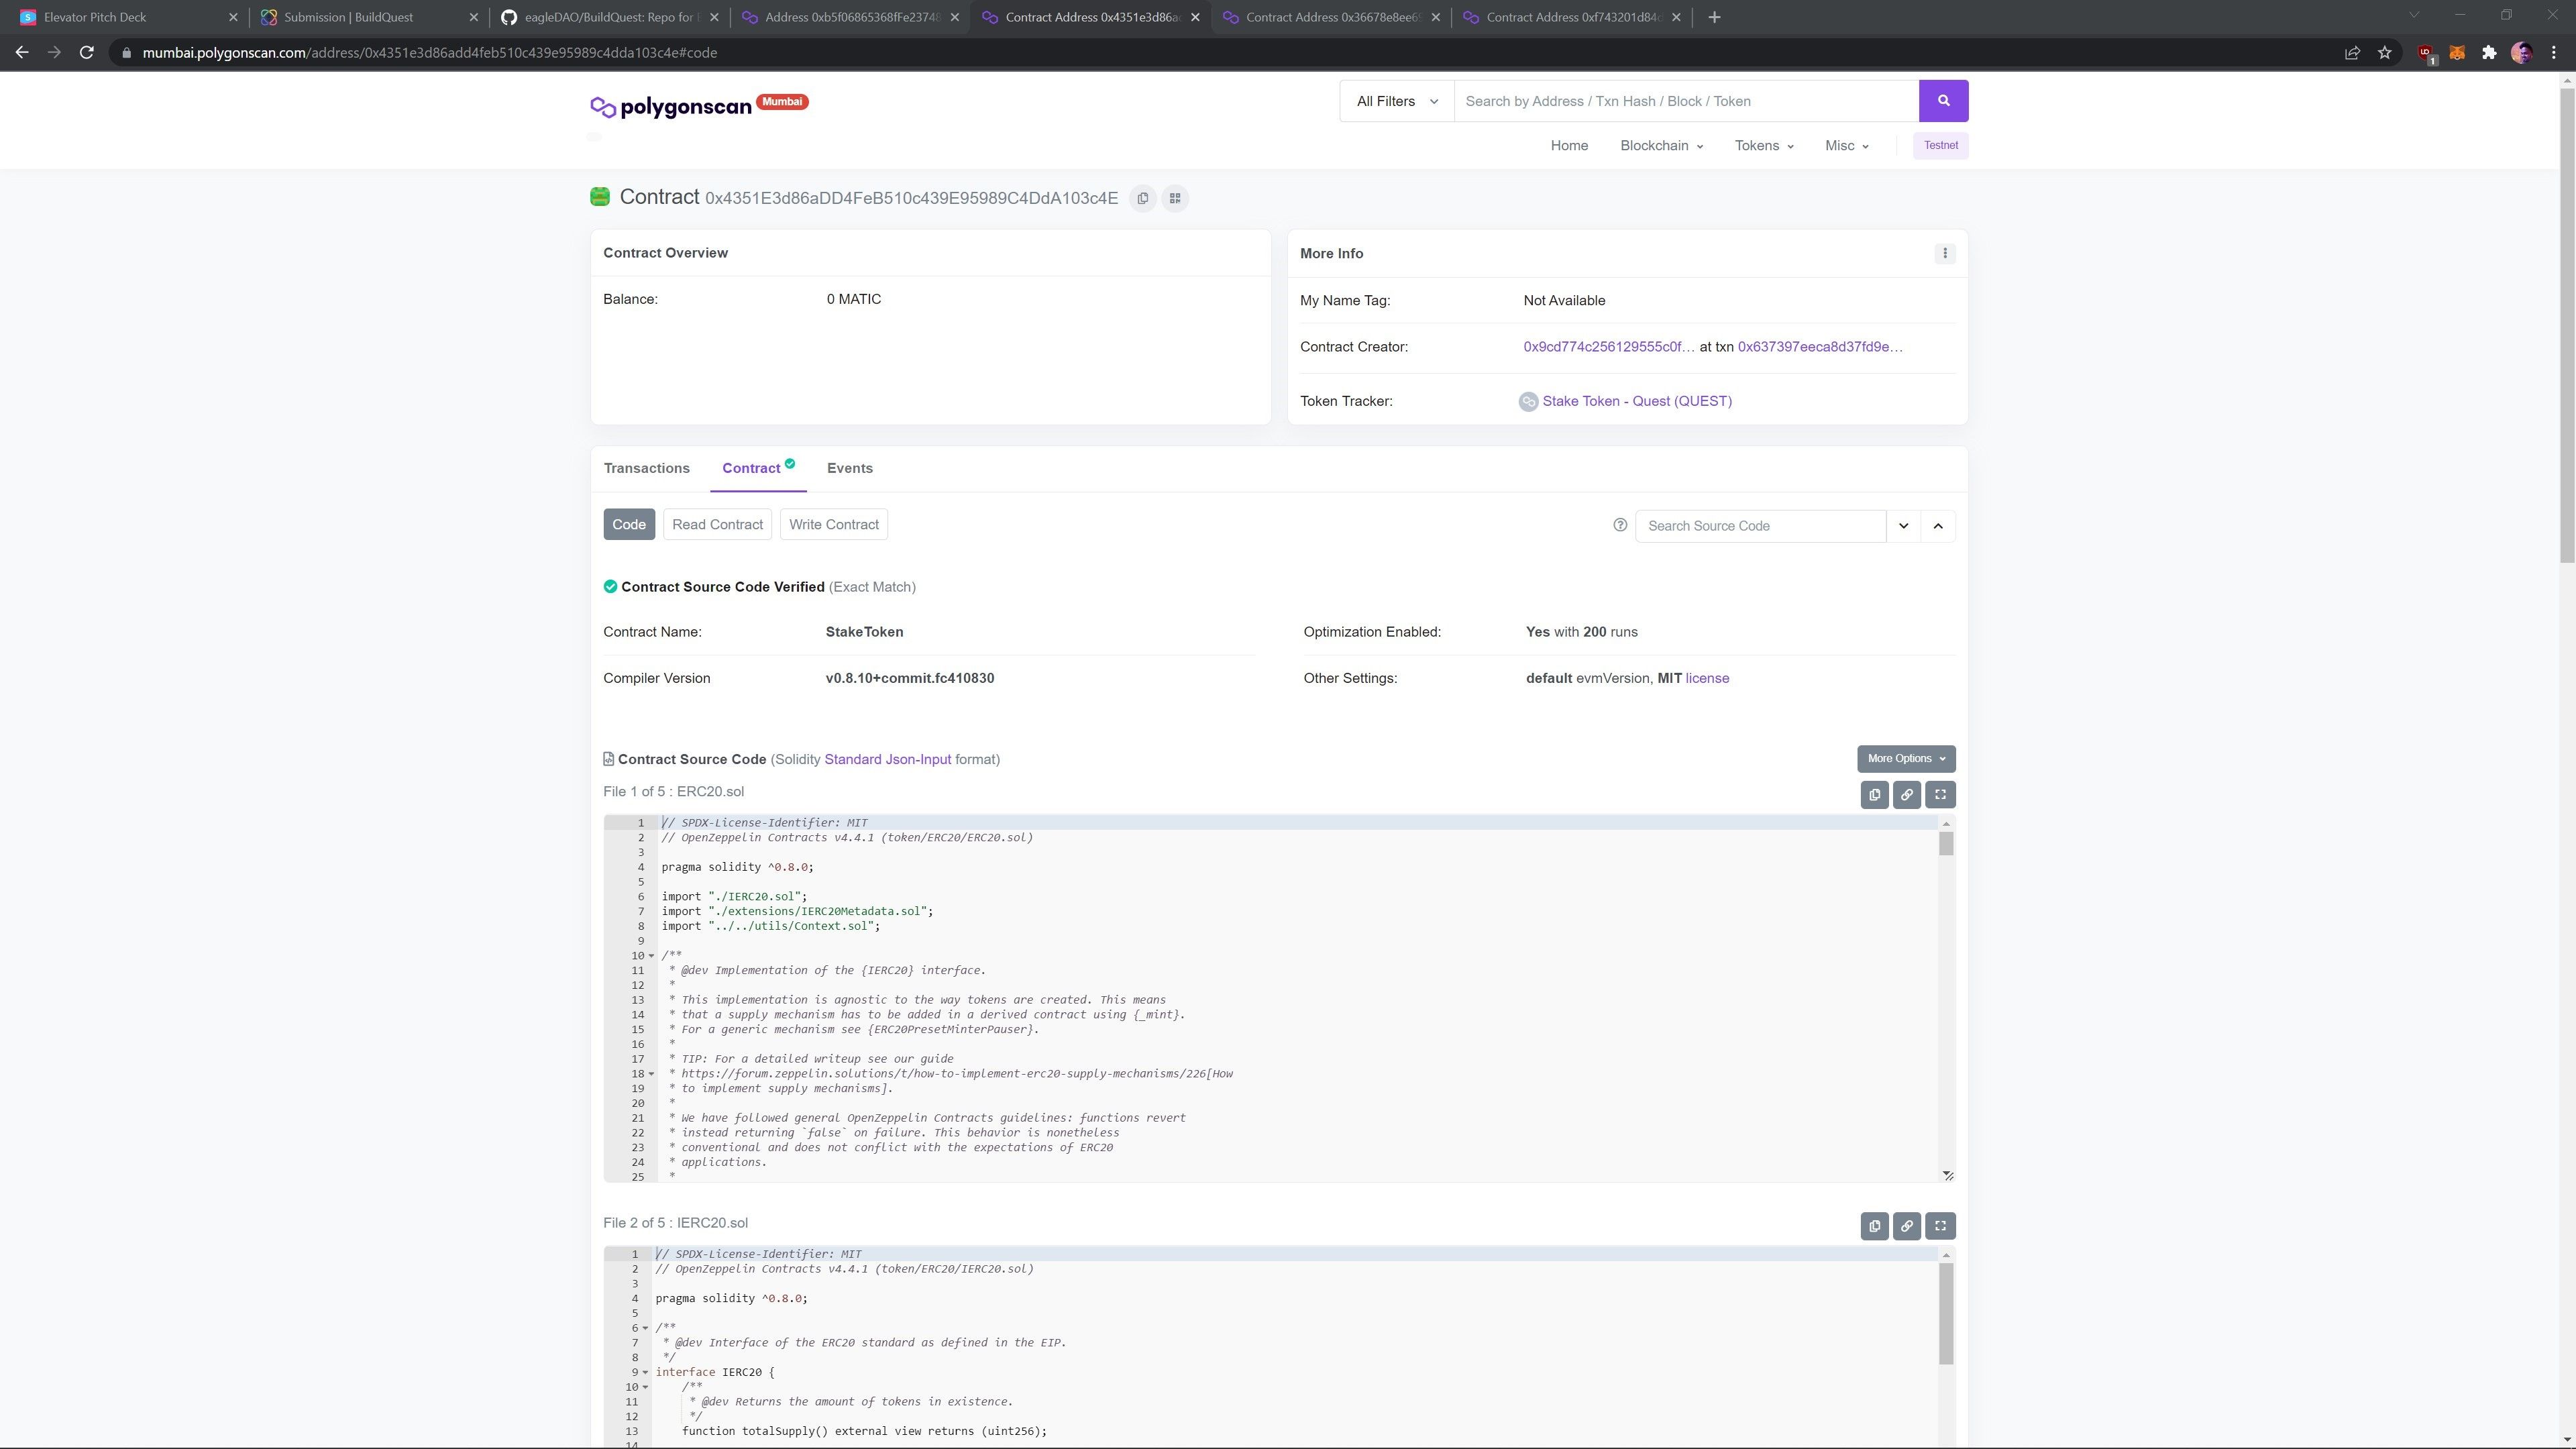The image size is (2576, 1449).
Task: Bookmark this page with star icon
Action: tap(2385, 52)
